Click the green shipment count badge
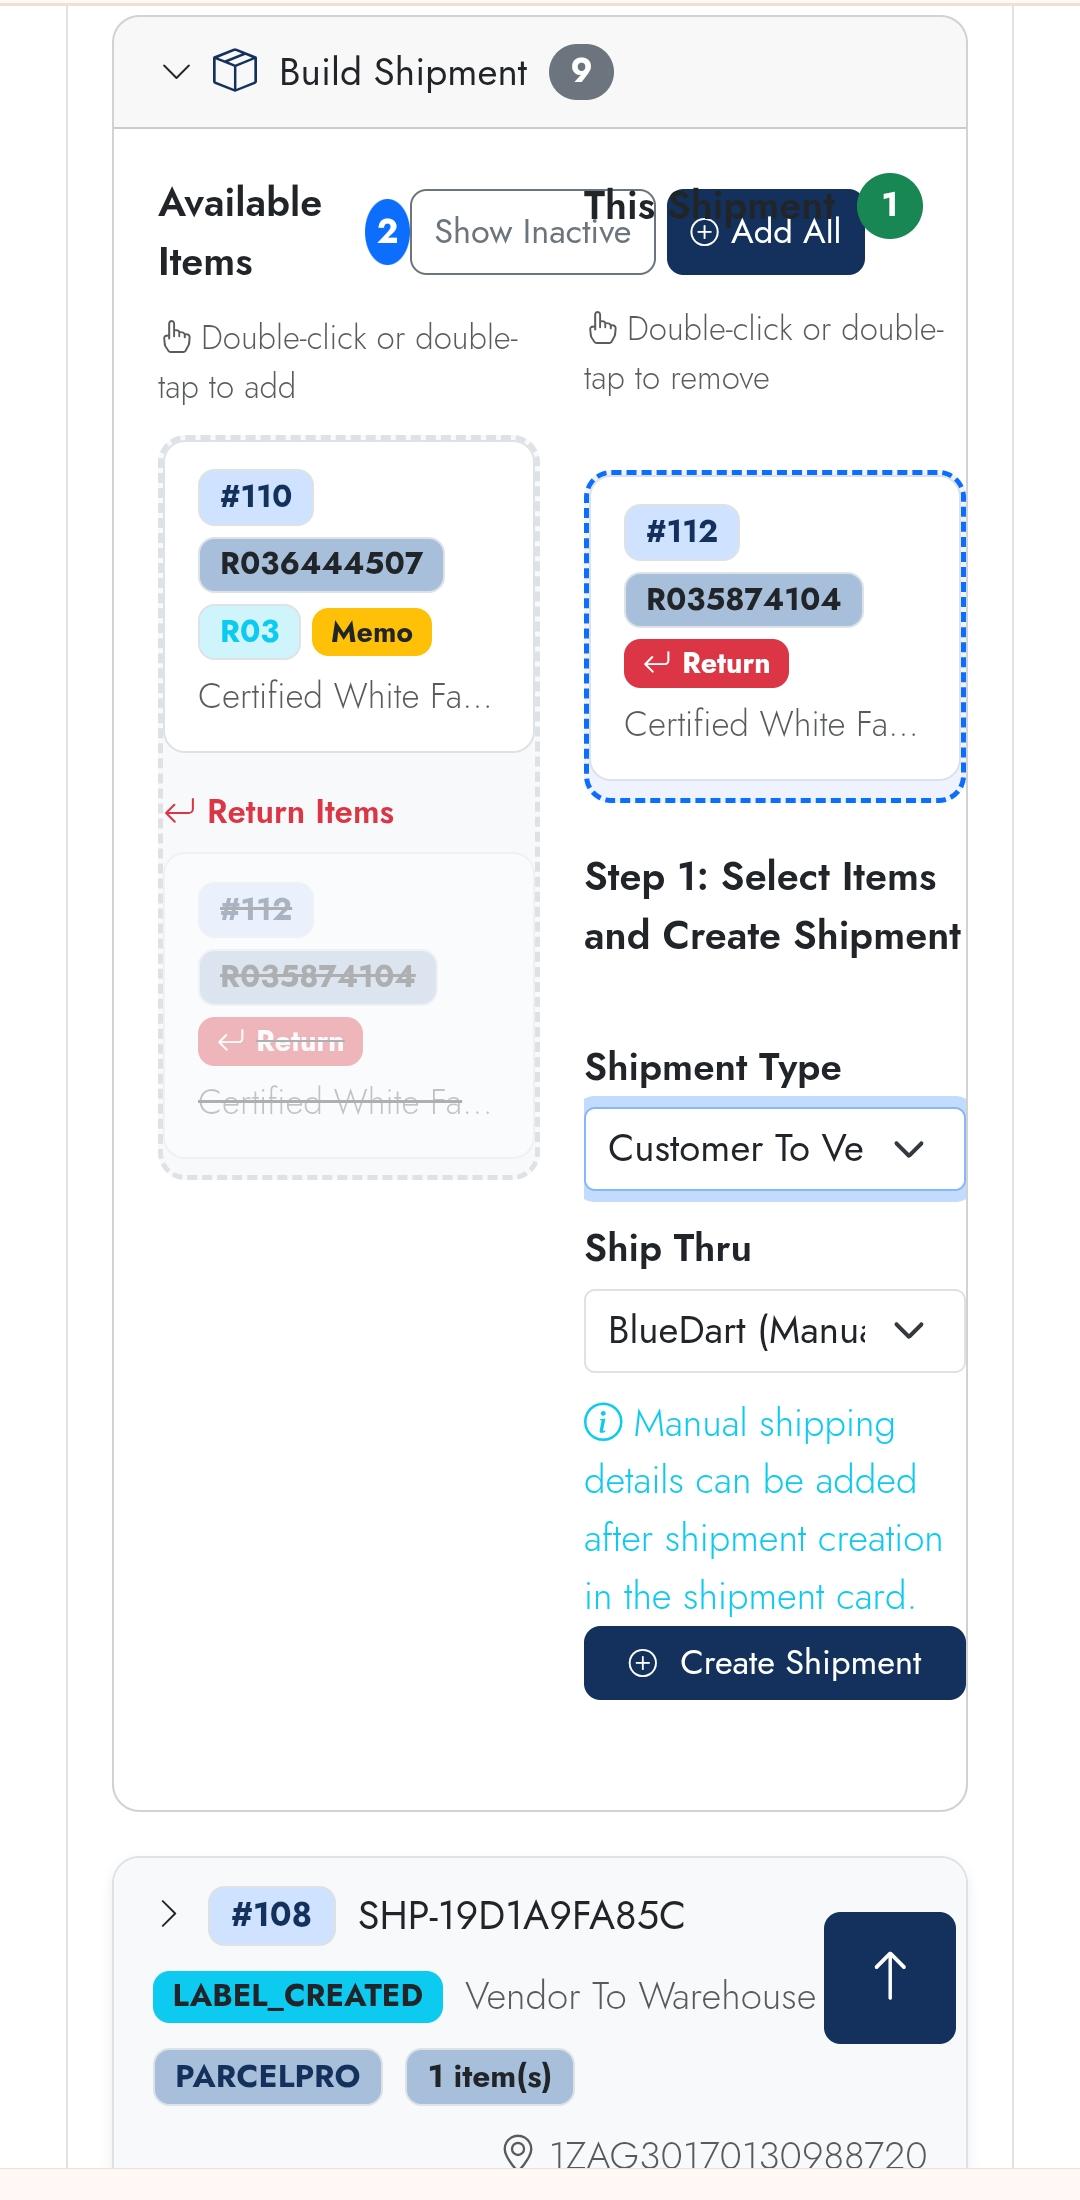Image resolution: width=1080 pixels, height=2200 pixels. [x=890, y=206]
